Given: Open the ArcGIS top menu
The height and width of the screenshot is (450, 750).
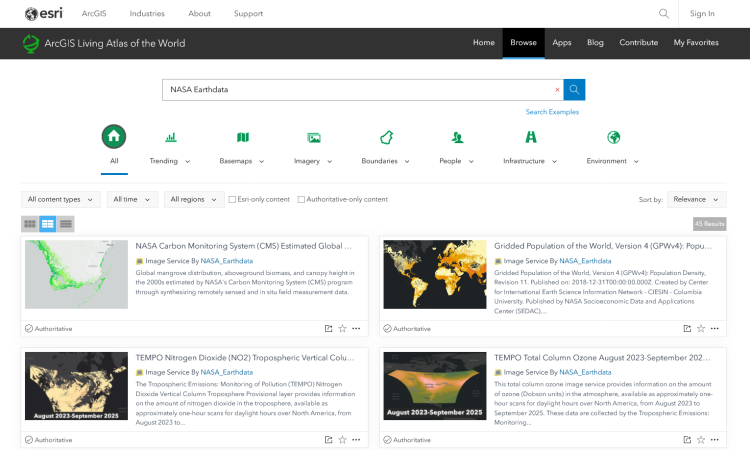Looking at the screenshot, I should click(x=94, y=13).
